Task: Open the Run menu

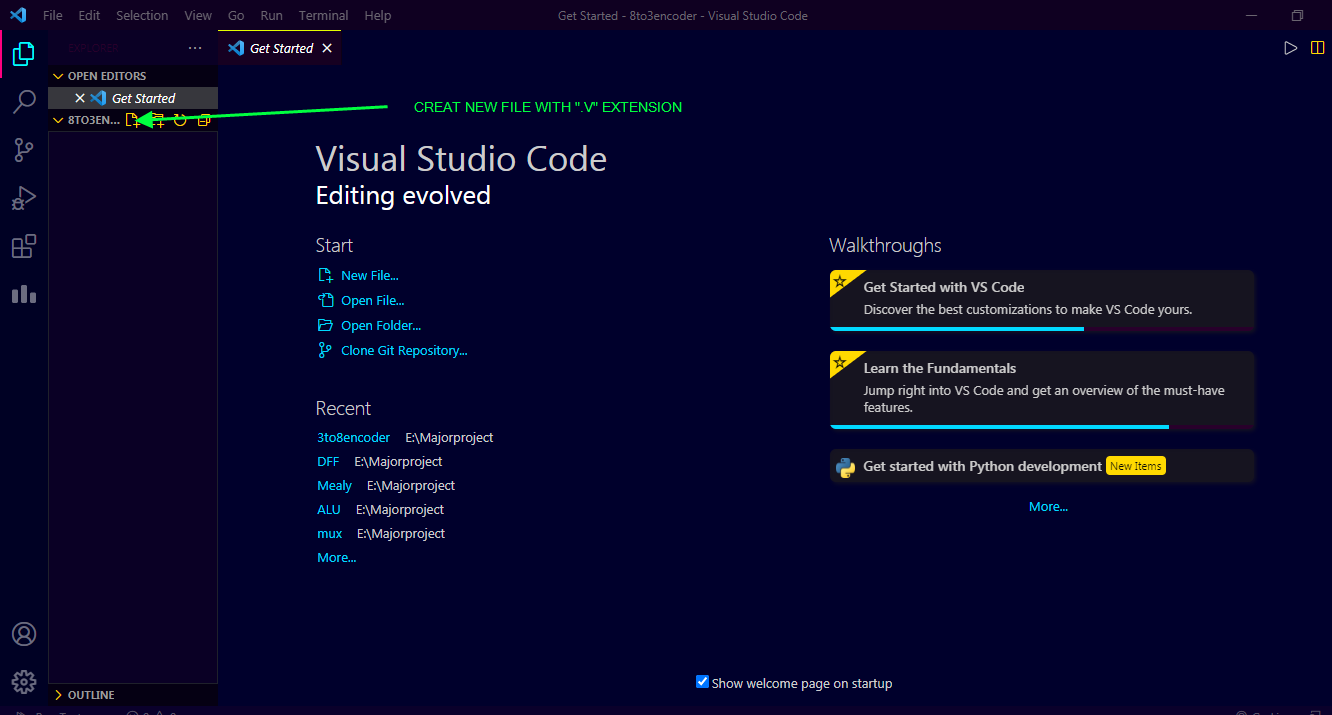Action: pyautogui.click(x=271, y=15)
